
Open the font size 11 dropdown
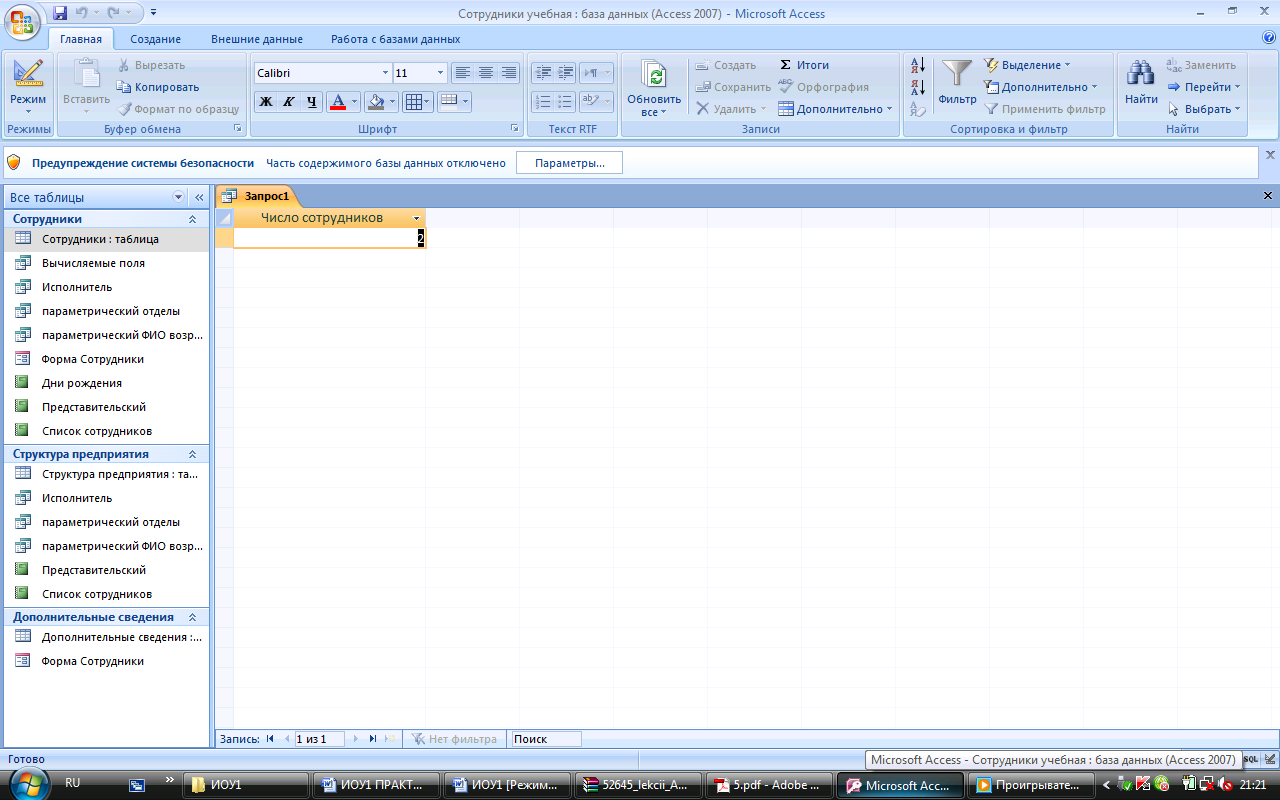click(x=441, y=73)
